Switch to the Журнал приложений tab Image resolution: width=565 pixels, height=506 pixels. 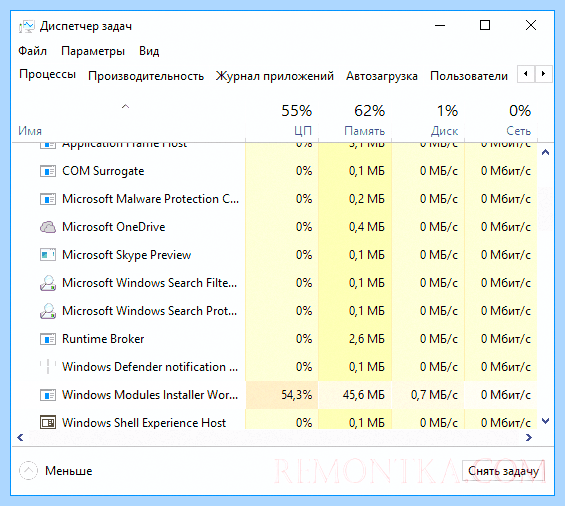coord(275,76)
